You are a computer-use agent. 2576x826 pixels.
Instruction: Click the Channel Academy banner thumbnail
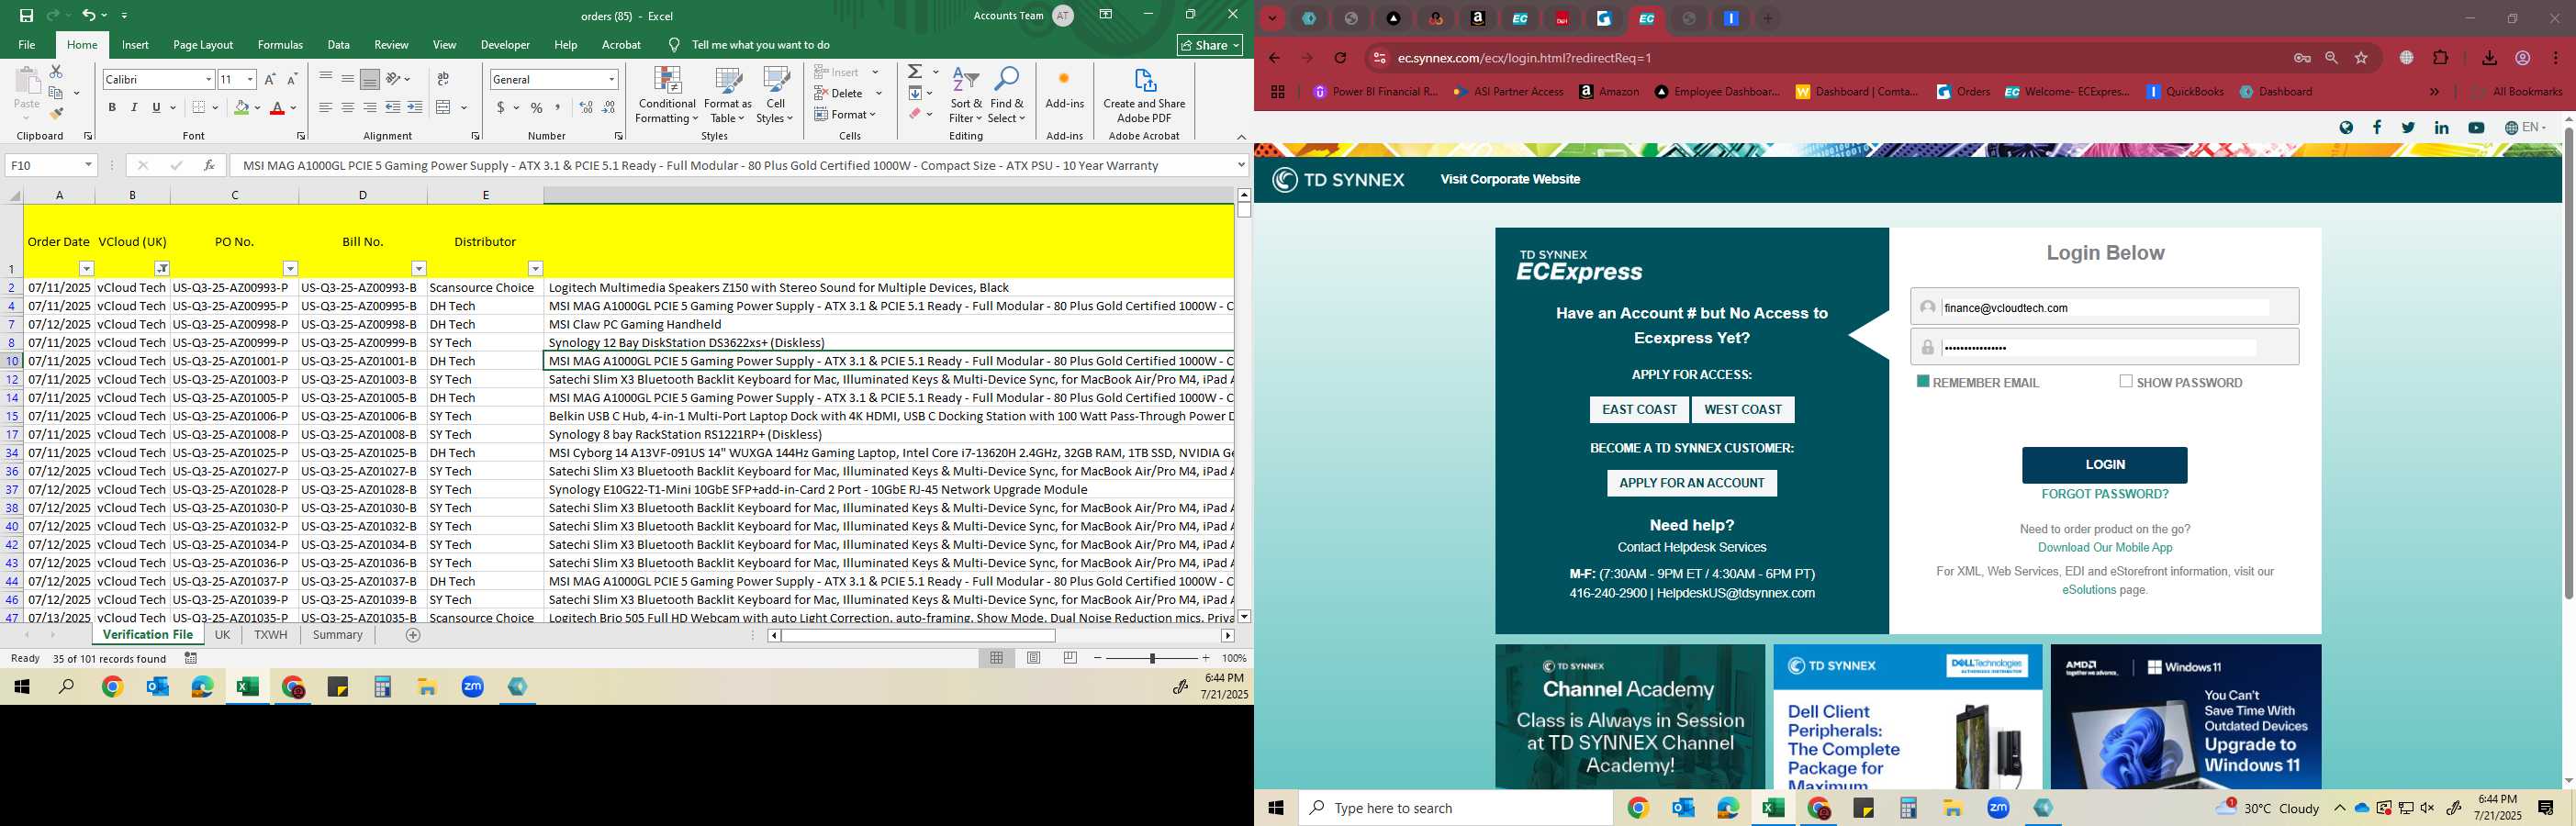click(x=1629, y=716)
